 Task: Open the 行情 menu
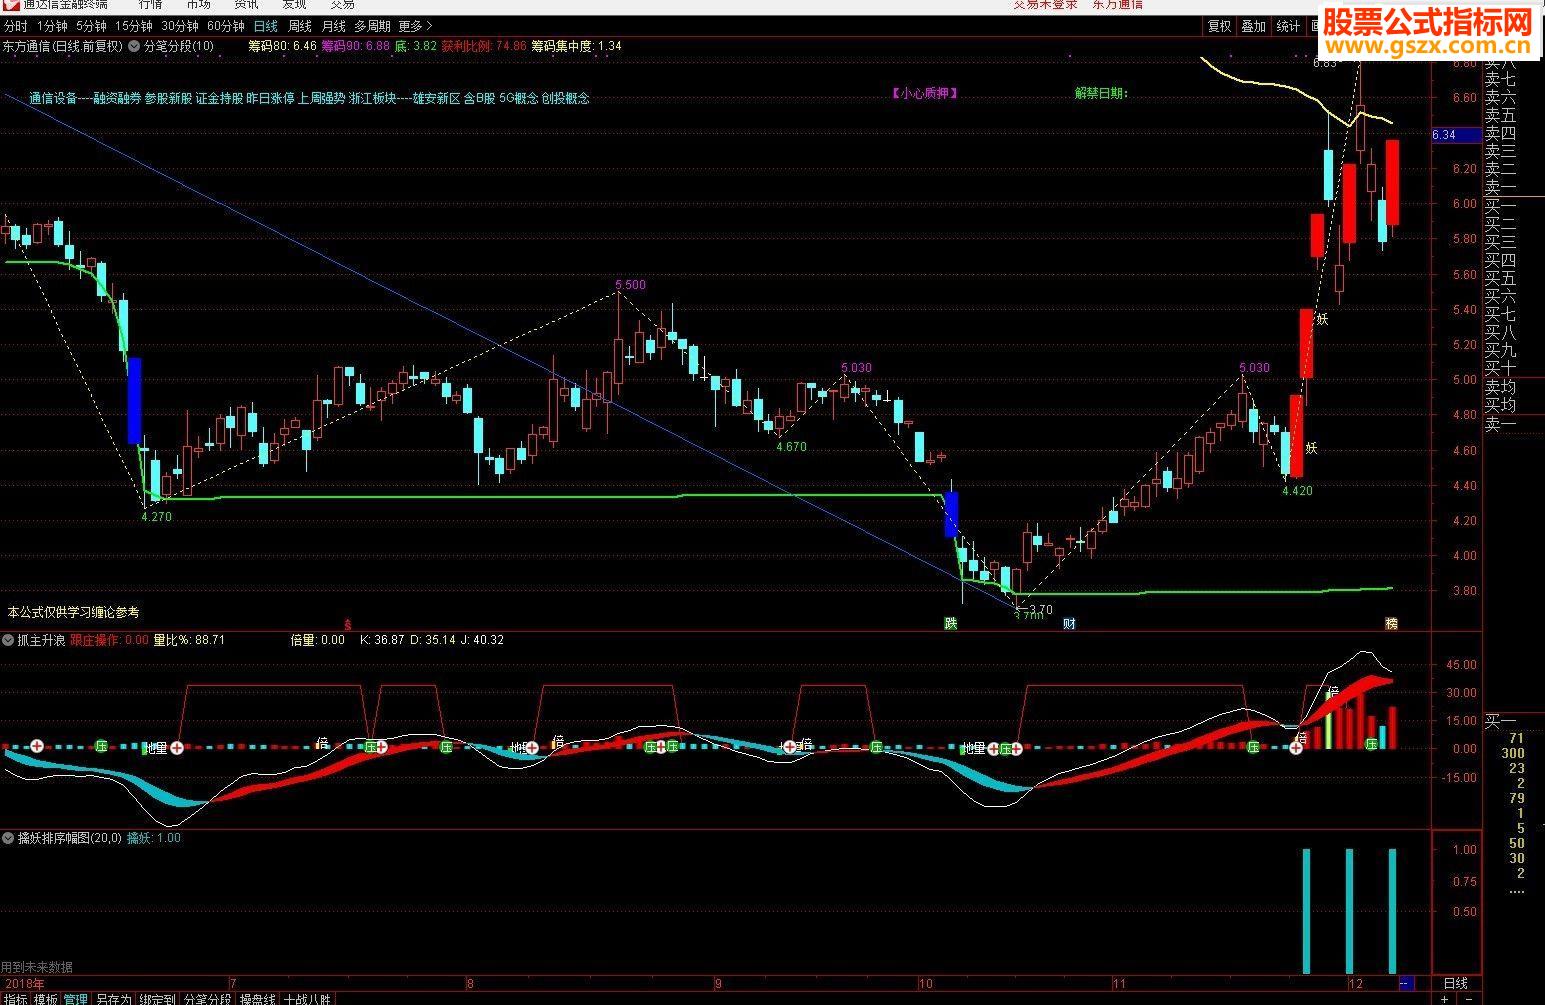(150, 4)
